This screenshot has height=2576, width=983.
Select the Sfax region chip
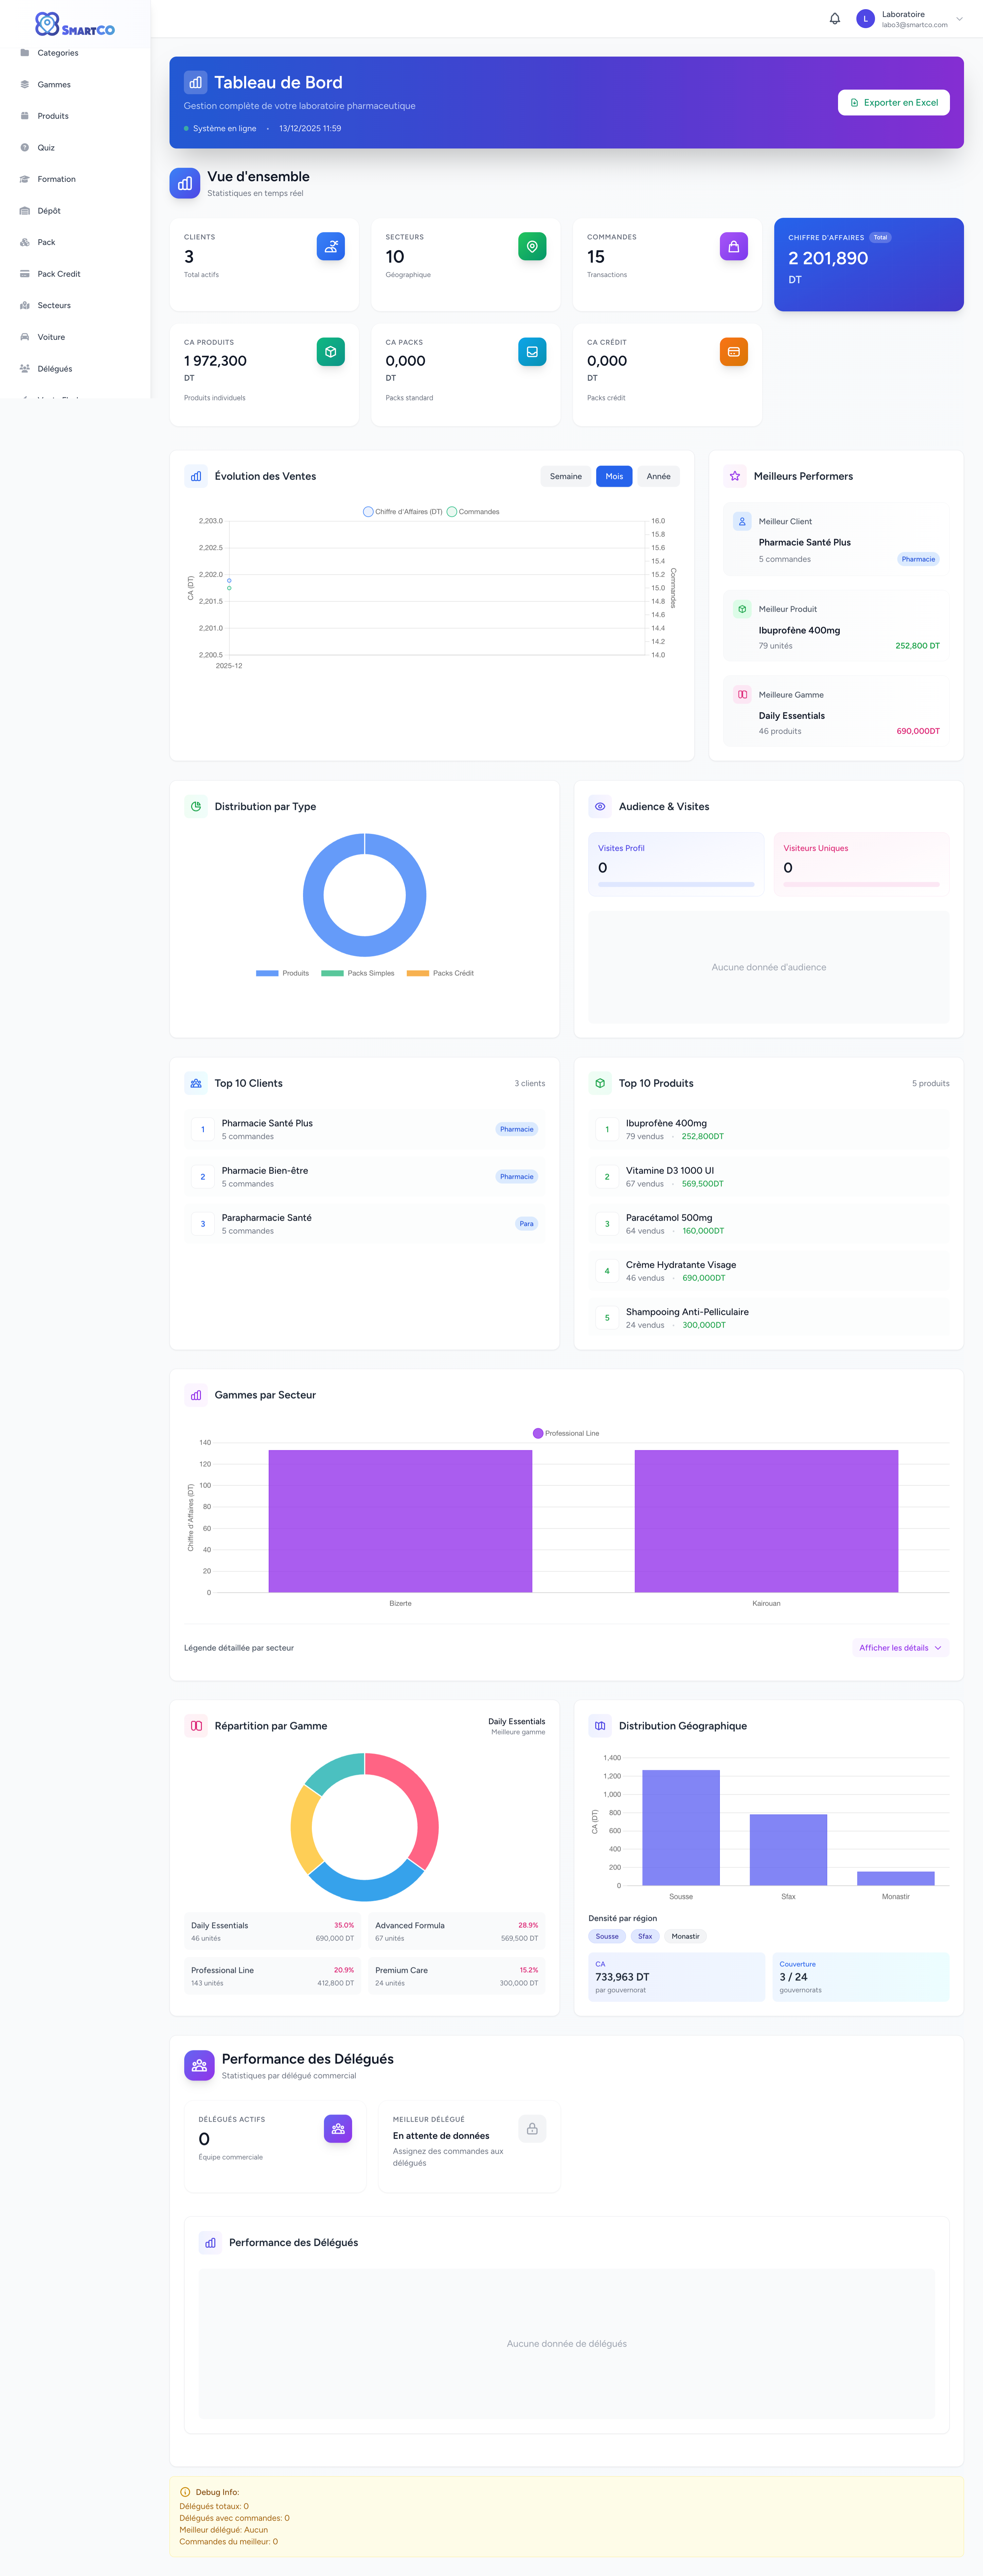point(645,1936)
